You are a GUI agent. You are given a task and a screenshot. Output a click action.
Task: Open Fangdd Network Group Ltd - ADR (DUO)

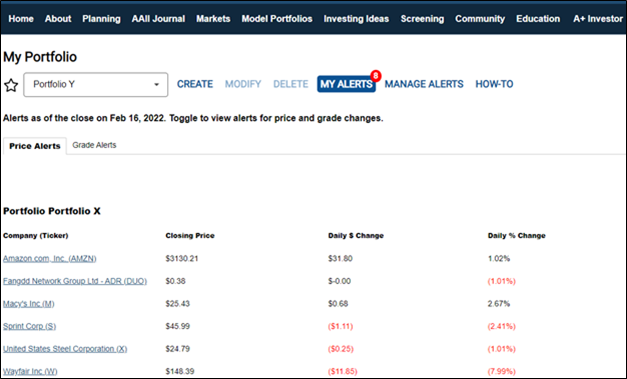click(75, 281)
